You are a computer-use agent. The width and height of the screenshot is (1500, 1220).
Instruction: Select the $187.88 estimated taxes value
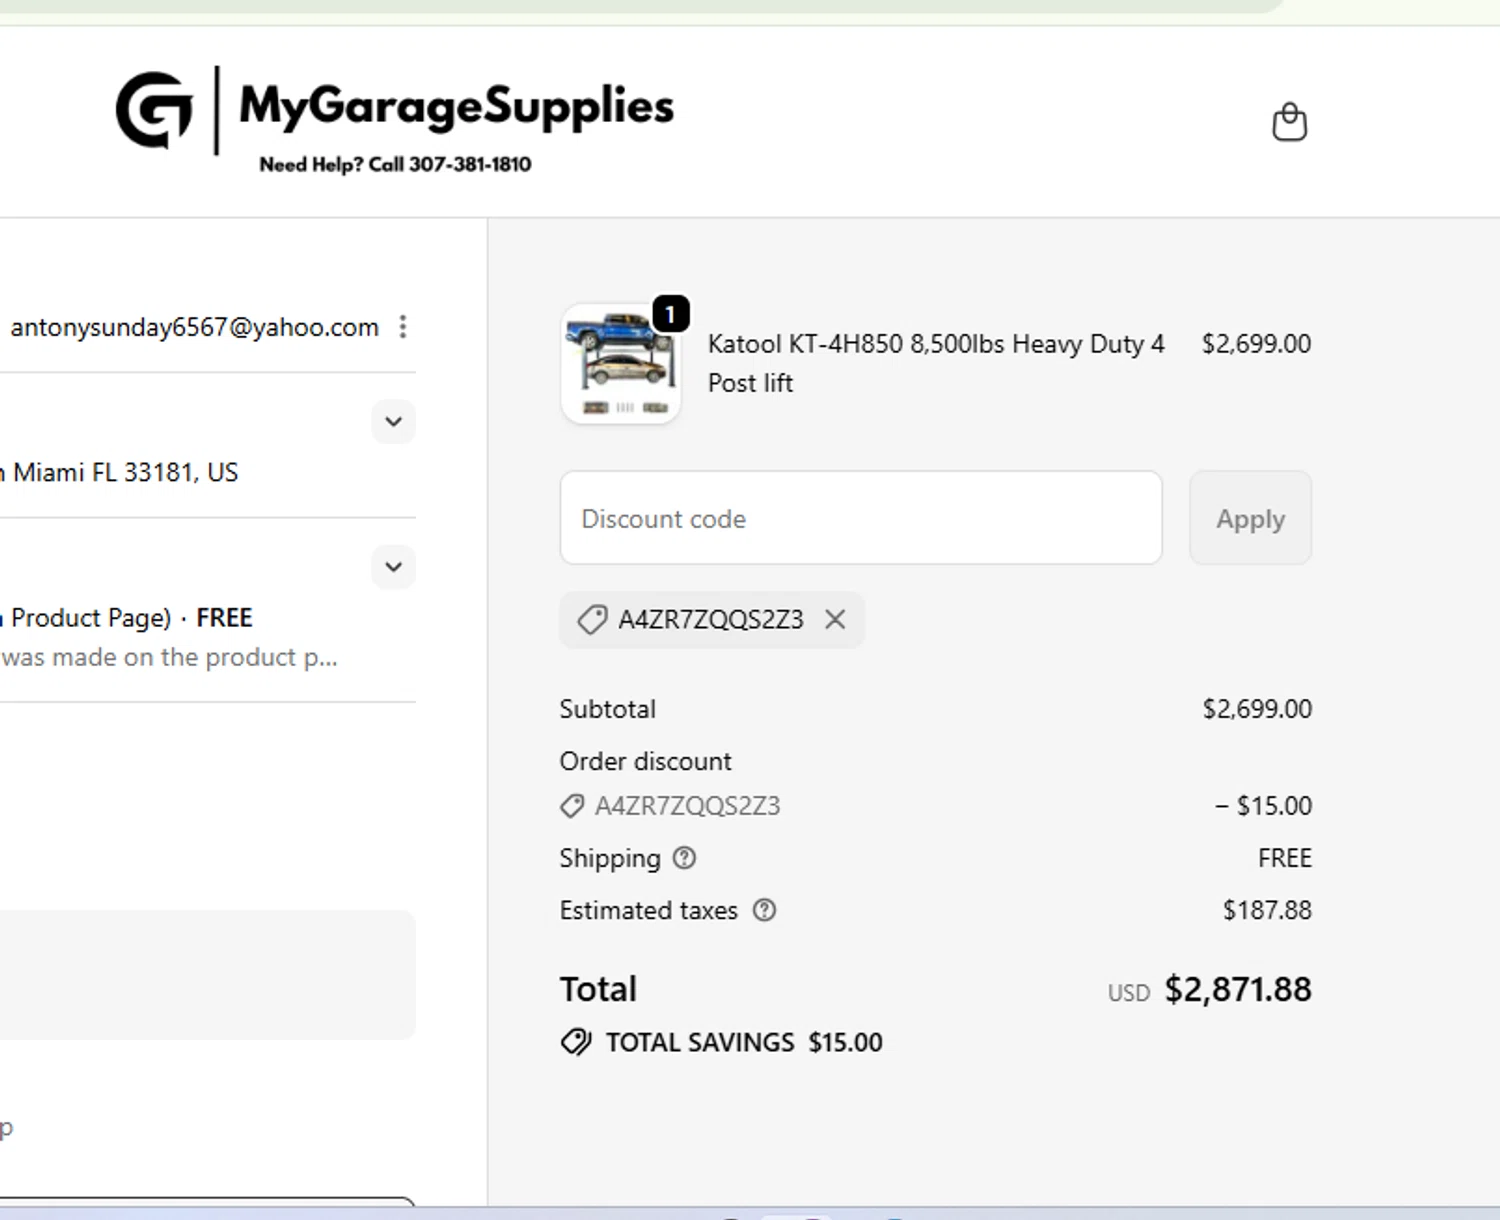[x=1267, y=910]
